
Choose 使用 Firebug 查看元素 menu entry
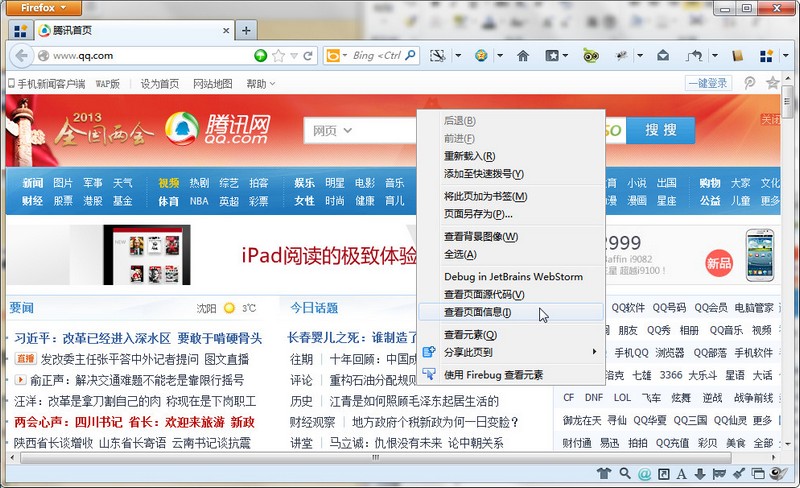511,375
